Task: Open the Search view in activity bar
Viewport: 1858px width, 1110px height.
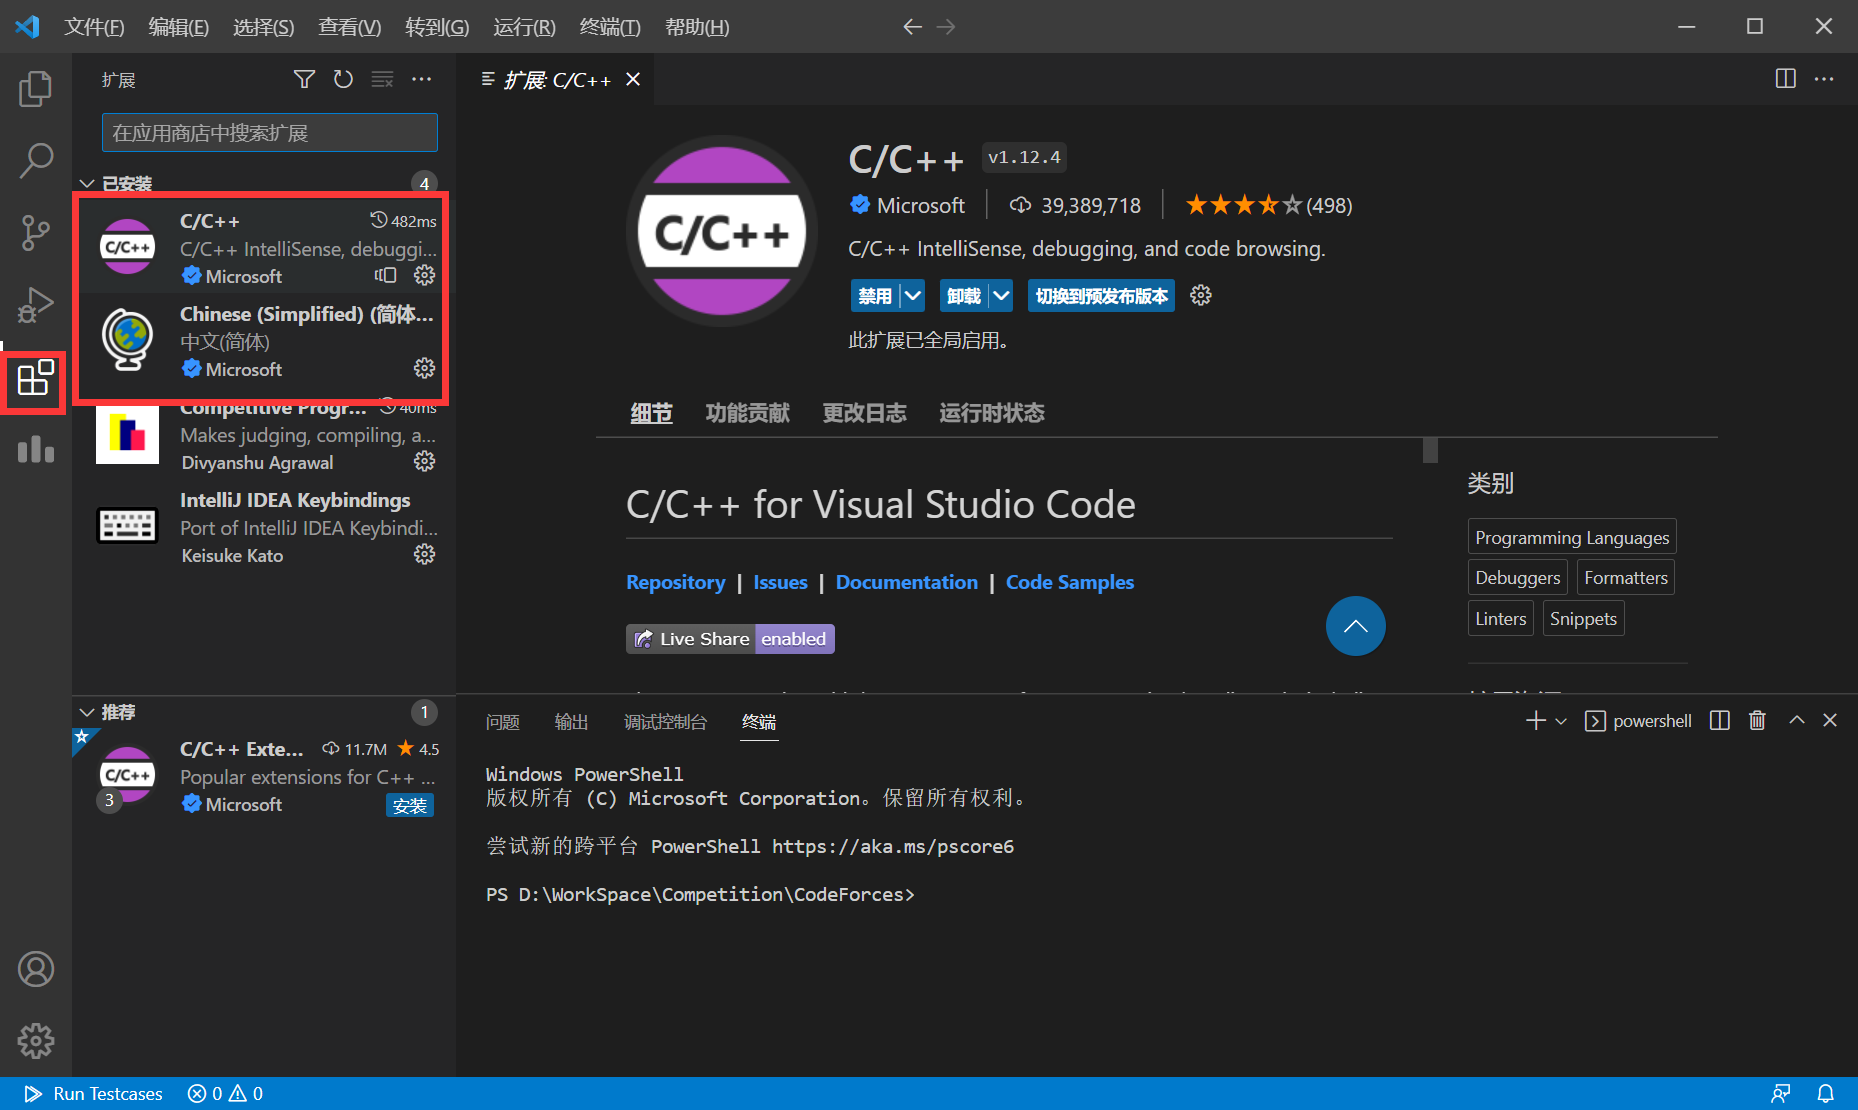Action: pyautogui.click(x=36, y=160)
